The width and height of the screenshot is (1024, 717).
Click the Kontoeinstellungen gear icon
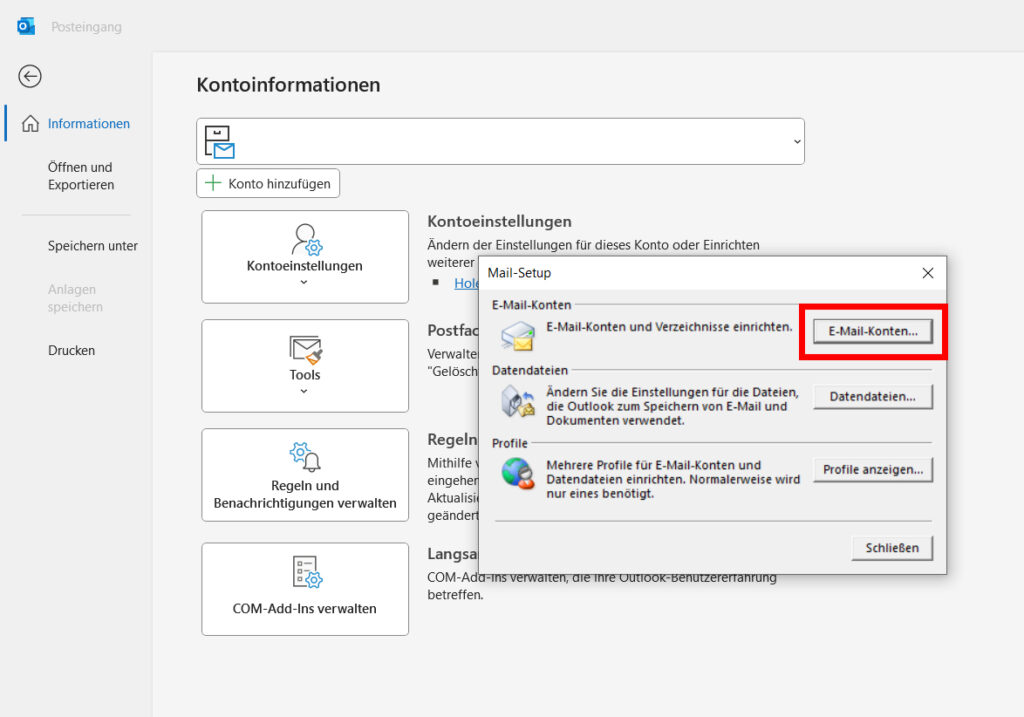click(305, 240)
